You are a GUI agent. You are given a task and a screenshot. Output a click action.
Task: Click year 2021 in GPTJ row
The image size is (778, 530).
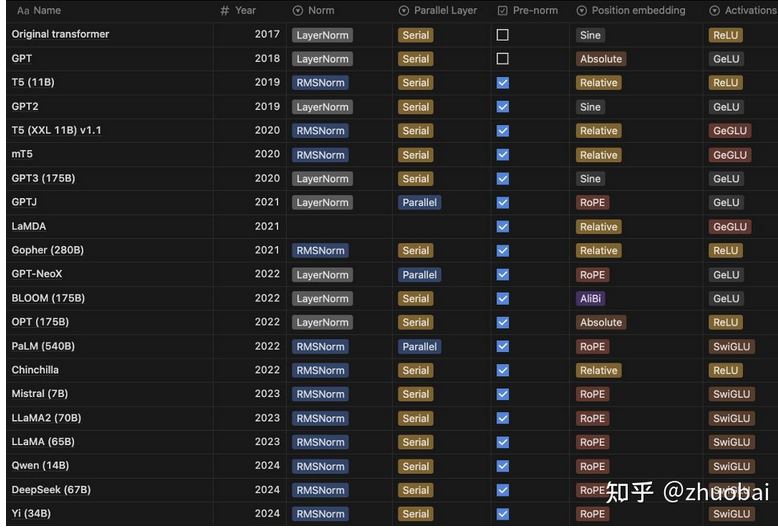267,202
